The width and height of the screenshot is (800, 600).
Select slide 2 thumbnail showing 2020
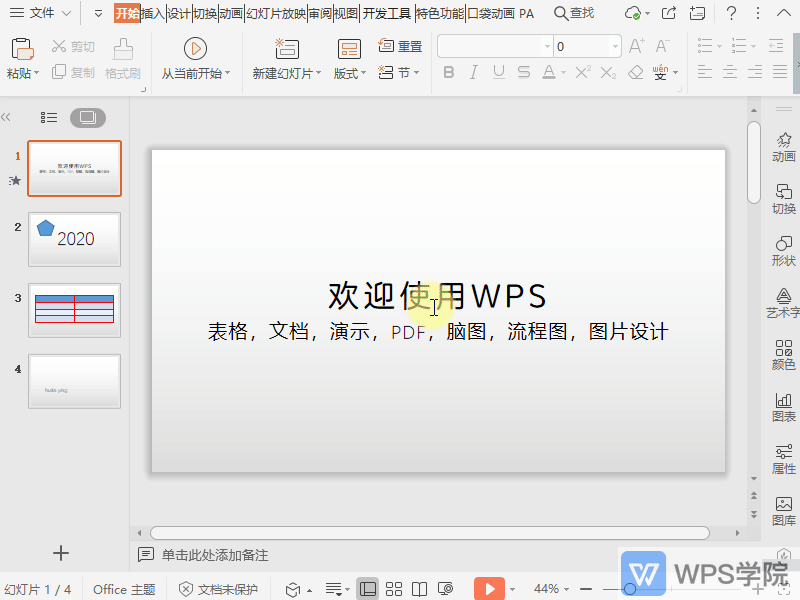click(74, 239)
